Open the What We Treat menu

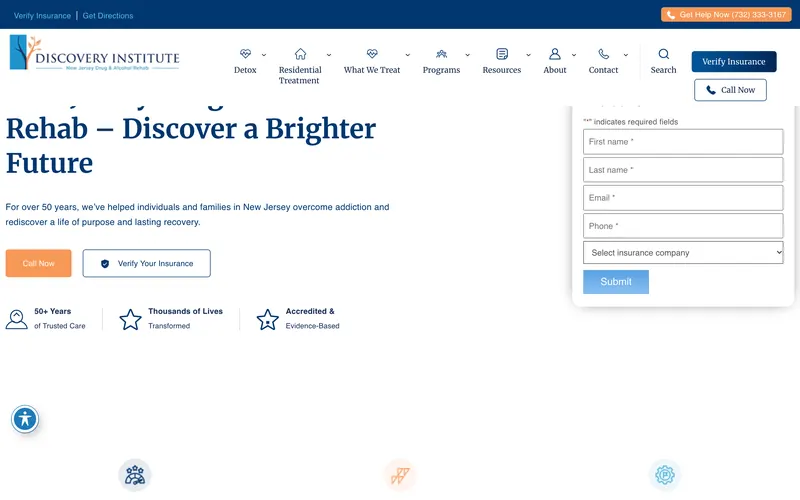tap(372, 70)
